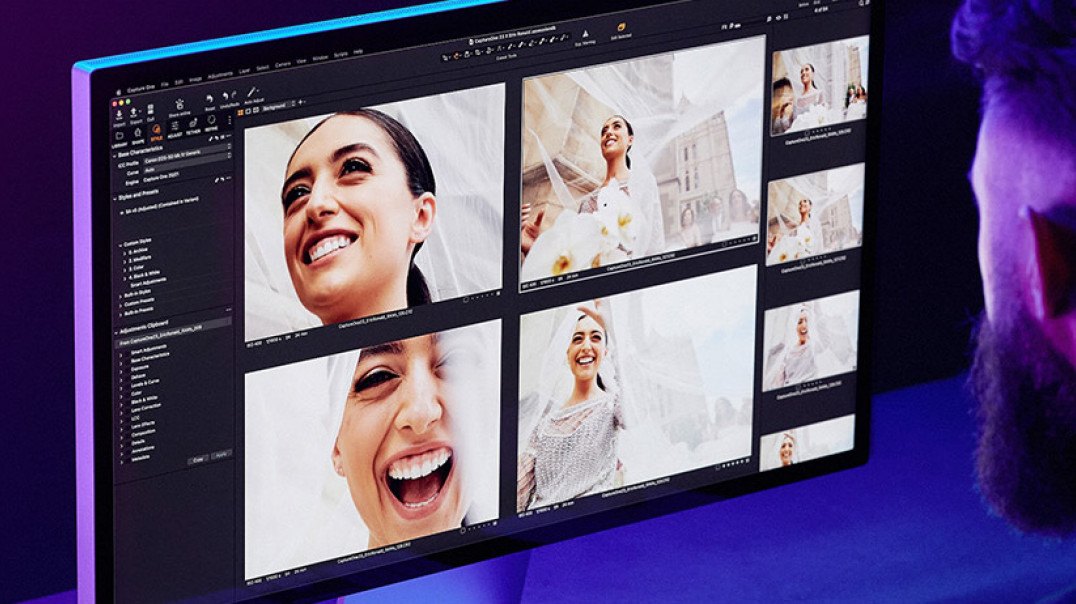1076x604 pixels.
Task: Collapse the Custom Styles group
Action: pos(120,245)
